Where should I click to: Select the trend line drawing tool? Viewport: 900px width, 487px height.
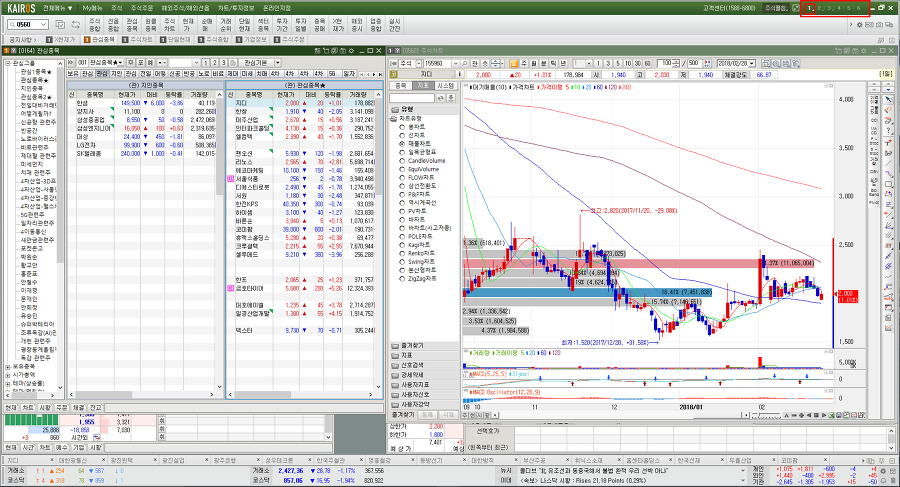(888, 165)
